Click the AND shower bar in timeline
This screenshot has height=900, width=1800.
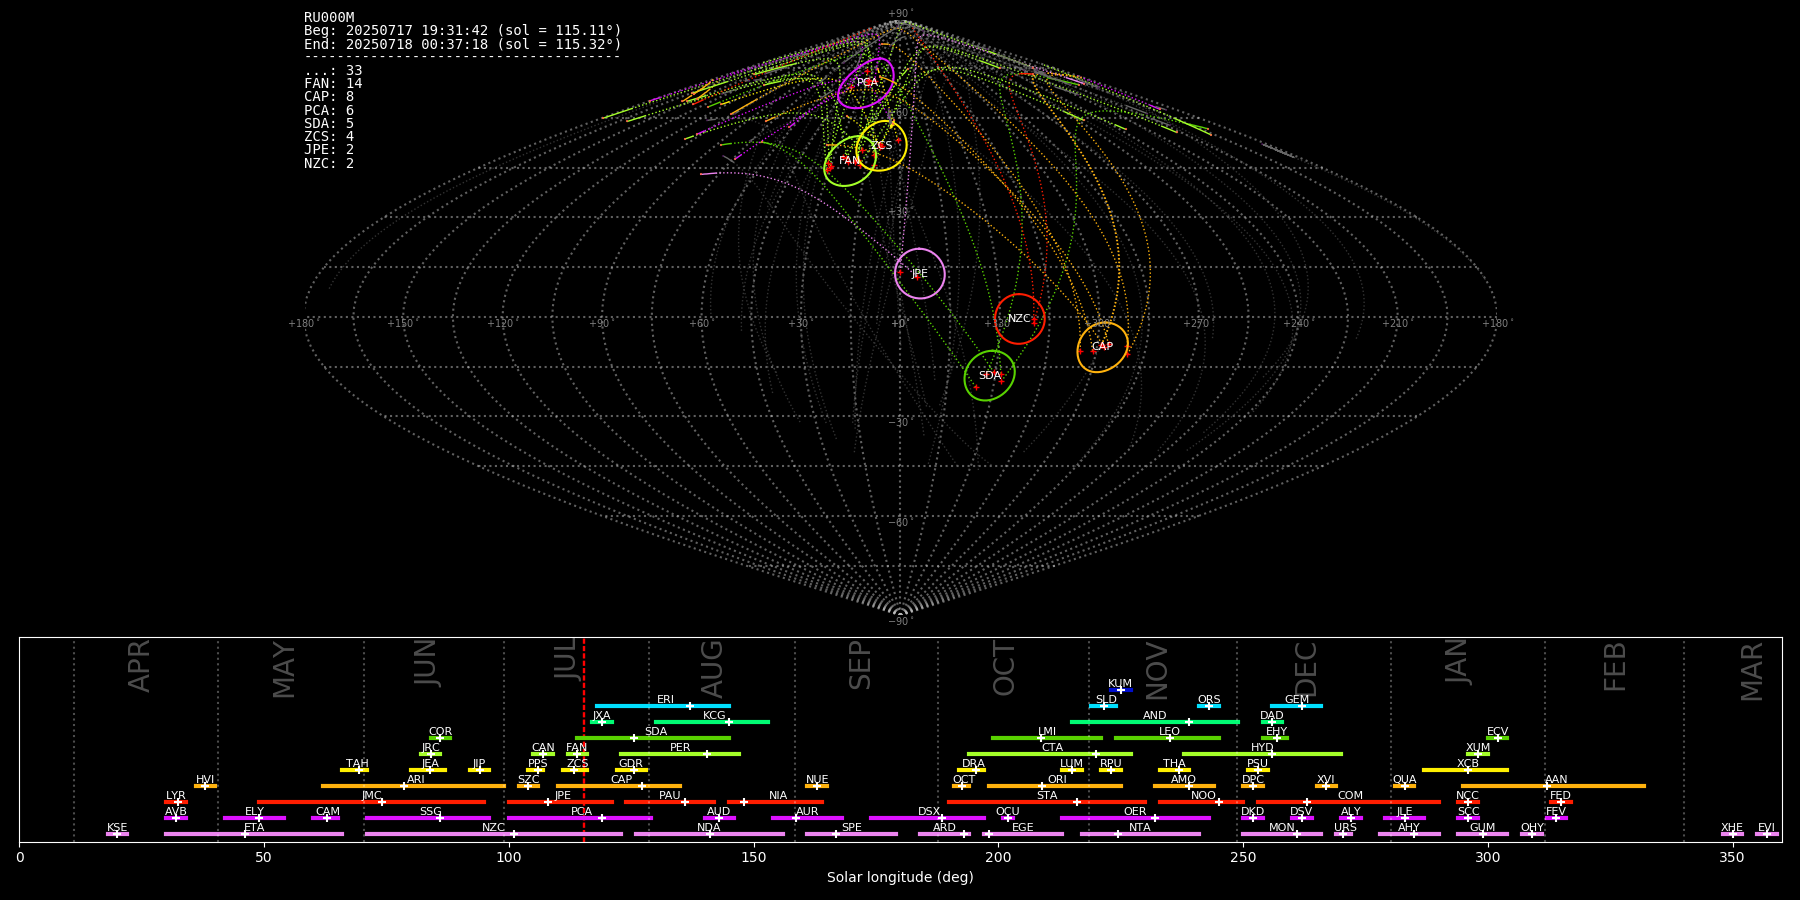pos(1155,722)
